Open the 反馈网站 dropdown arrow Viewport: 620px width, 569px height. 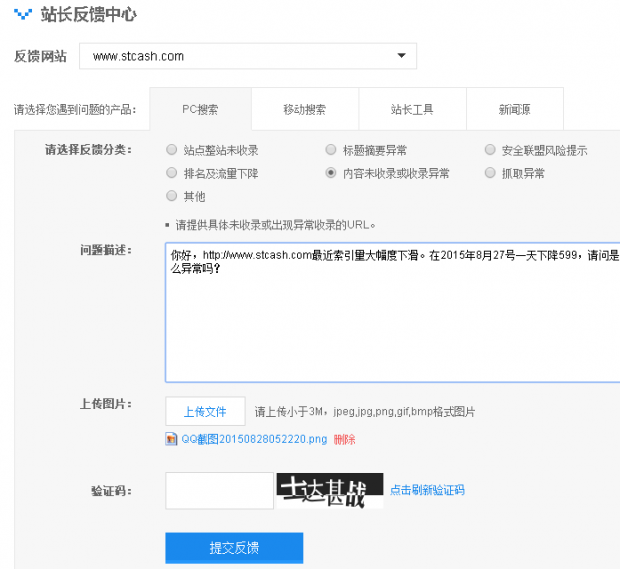401,56
